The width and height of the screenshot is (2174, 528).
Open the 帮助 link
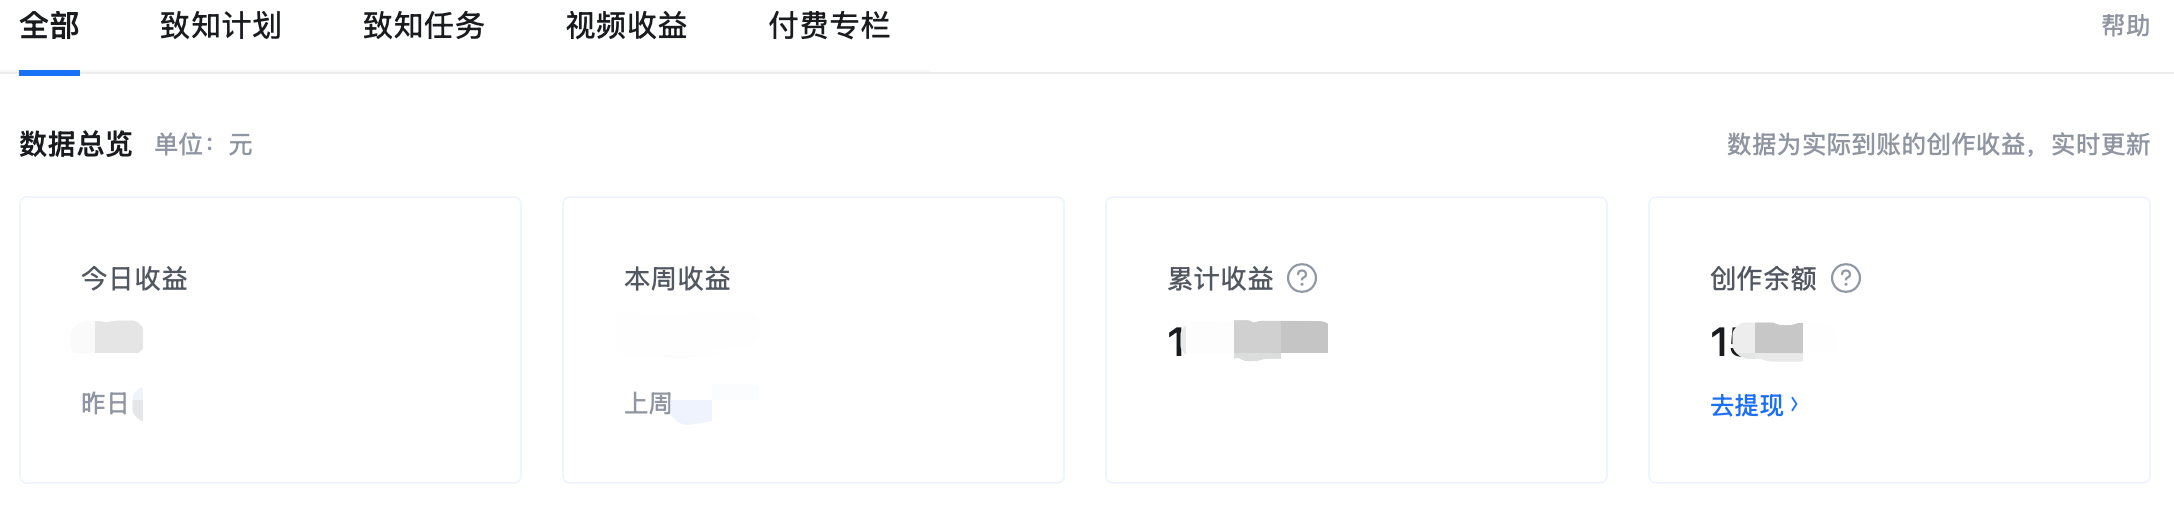(2125, 26)
